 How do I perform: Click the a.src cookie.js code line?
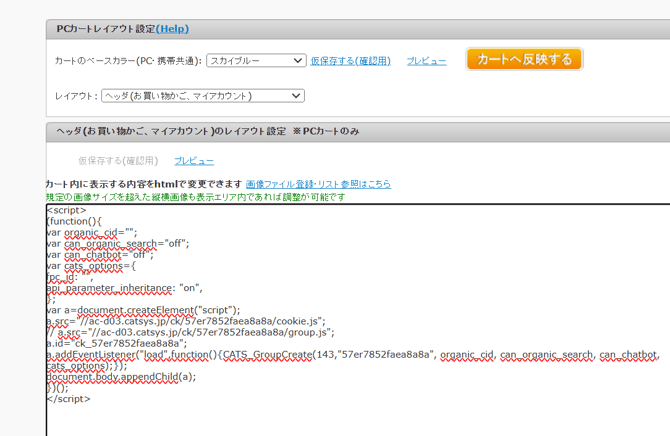coord(186,321)
